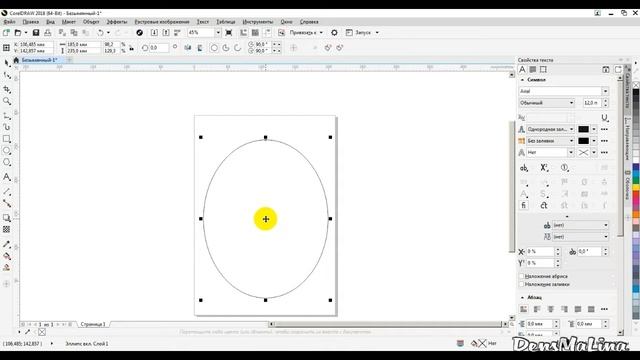This screenshot has width=640, height=360.
Task: Click the New document icon
Action: [7, 33]
